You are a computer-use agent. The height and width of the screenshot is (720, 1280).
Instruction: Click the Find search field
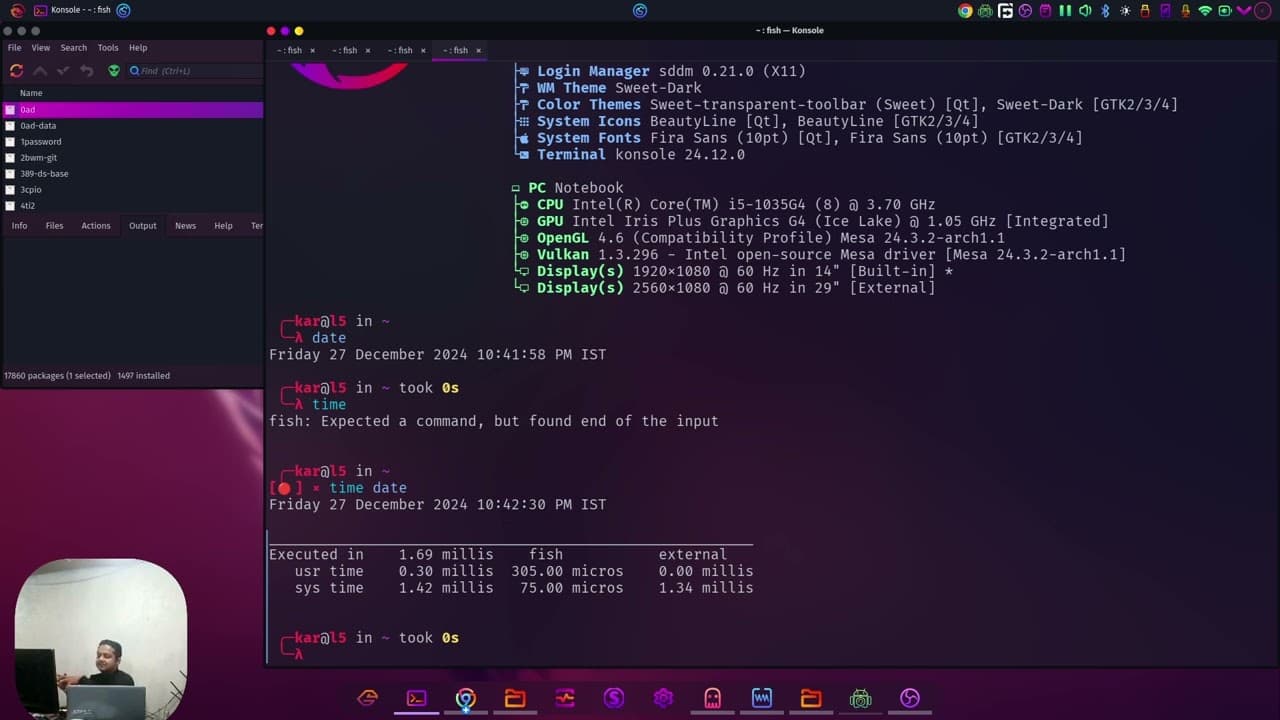click(194, 71)
